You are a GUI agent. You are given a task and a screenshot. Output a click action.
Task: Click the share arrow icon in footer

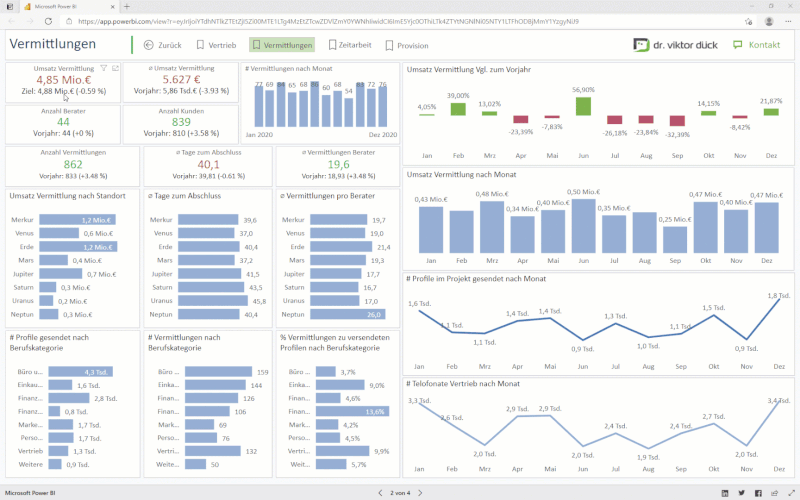tap(774, 493)
